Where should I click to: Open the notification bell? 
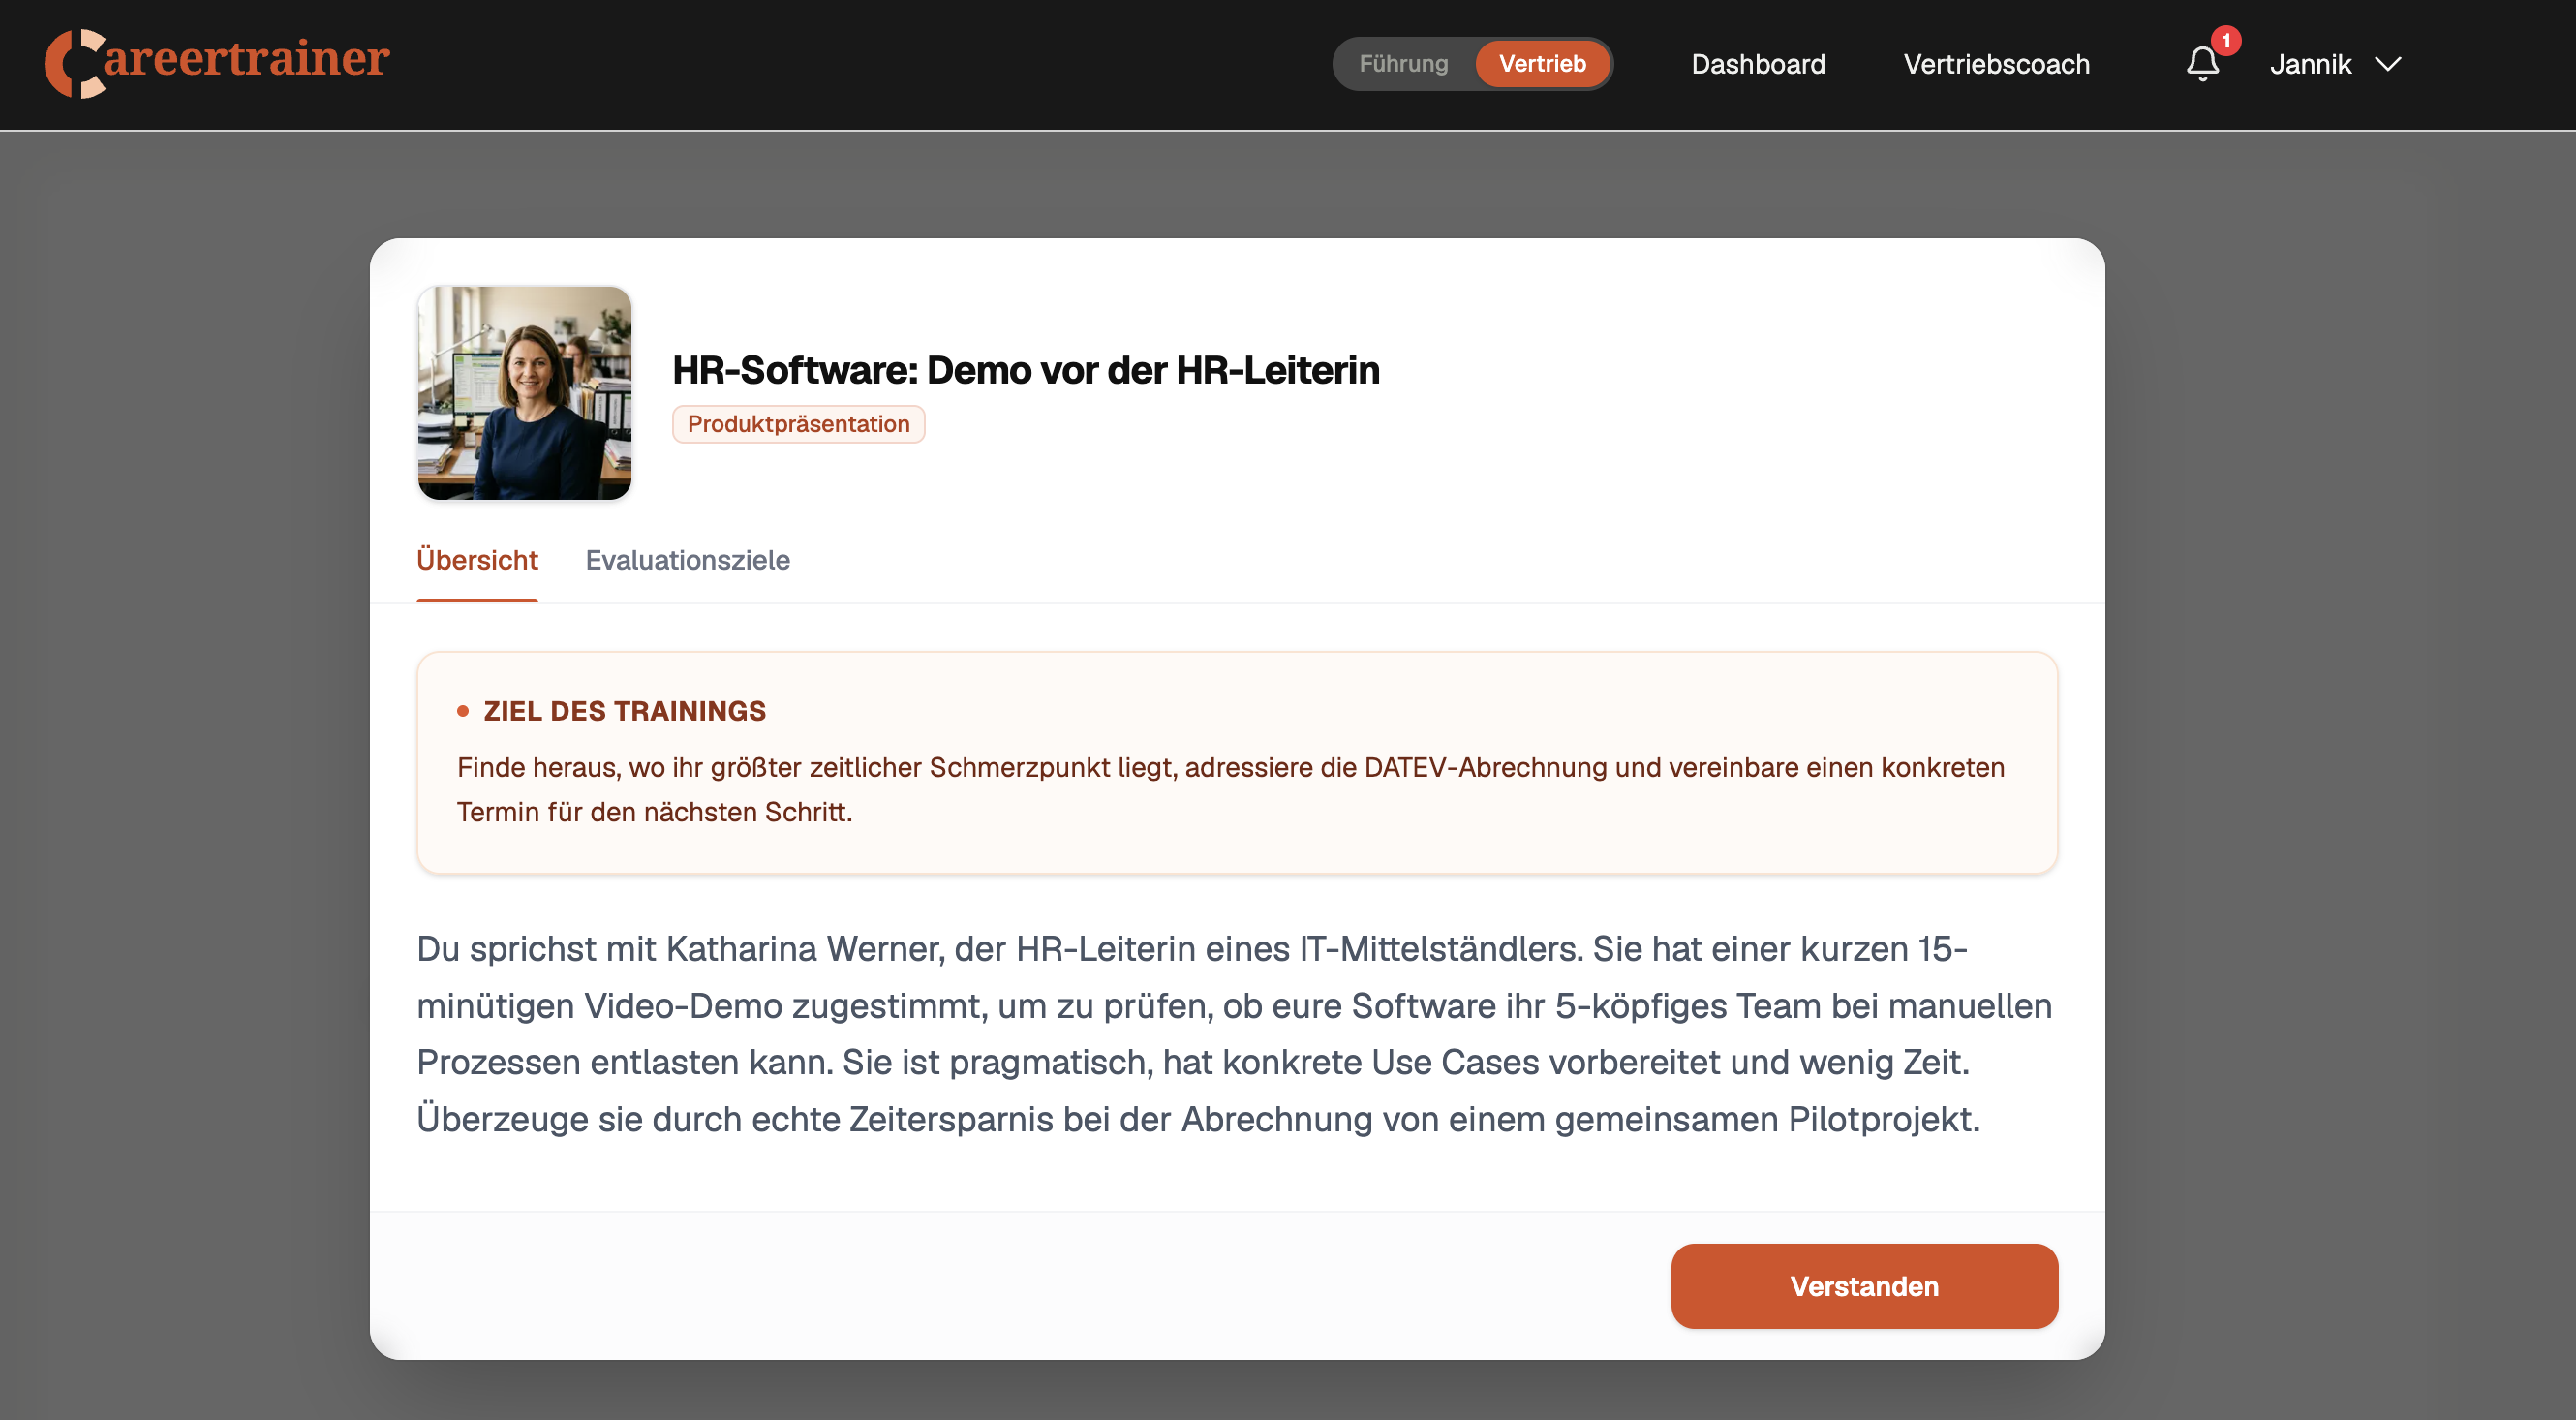(x=2201, y=65)
